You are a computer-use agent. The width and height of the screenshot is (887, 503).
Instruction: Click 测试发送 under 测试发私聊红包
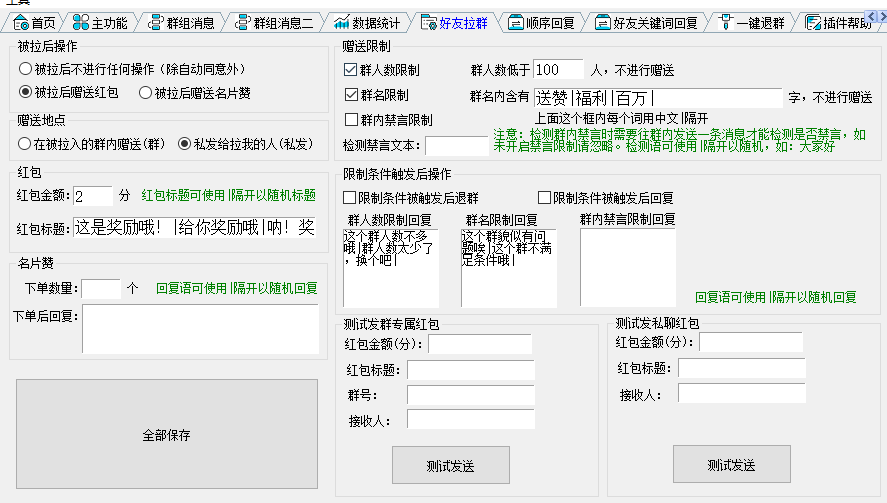(x=731, y=464)
